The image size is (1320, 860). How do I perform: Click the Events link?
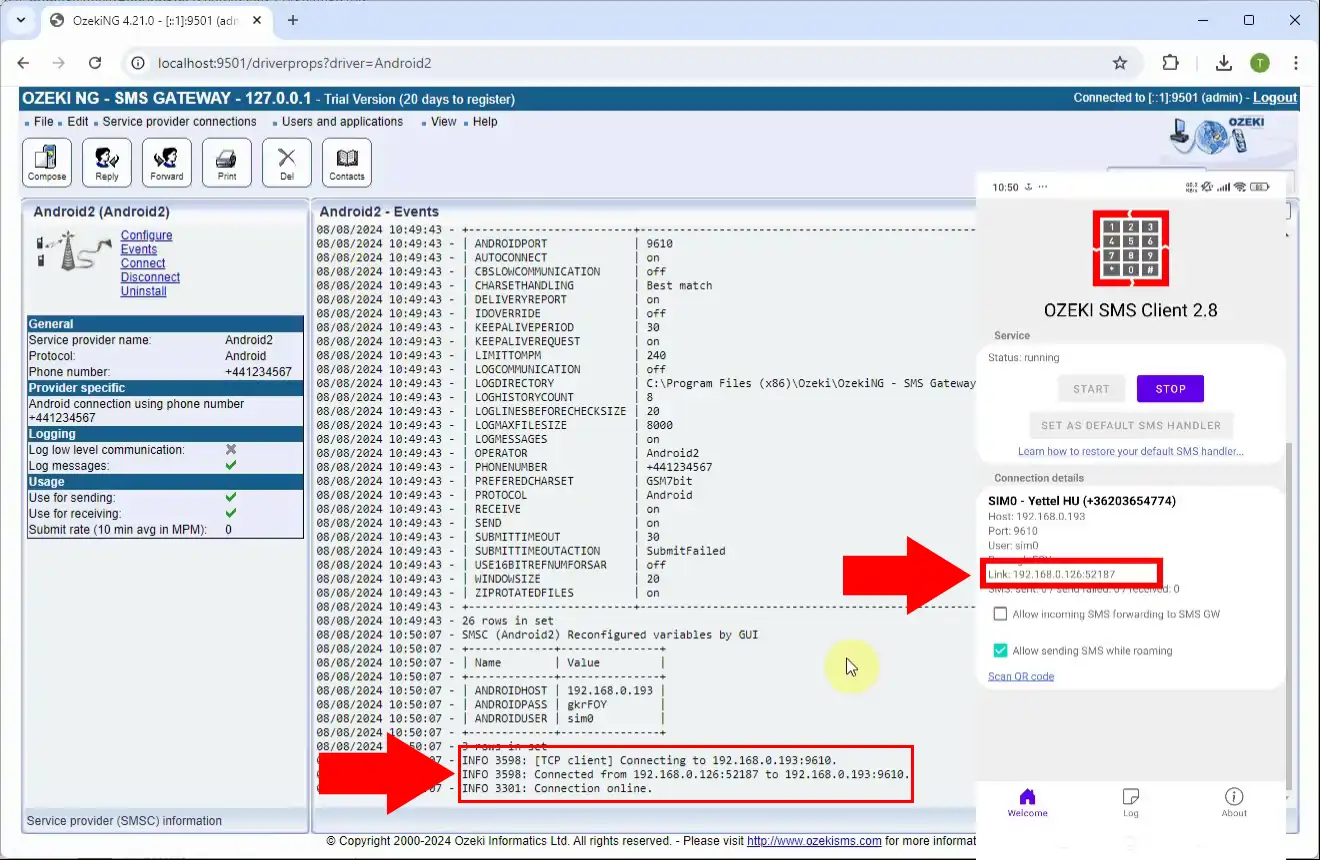pos(139,250)
